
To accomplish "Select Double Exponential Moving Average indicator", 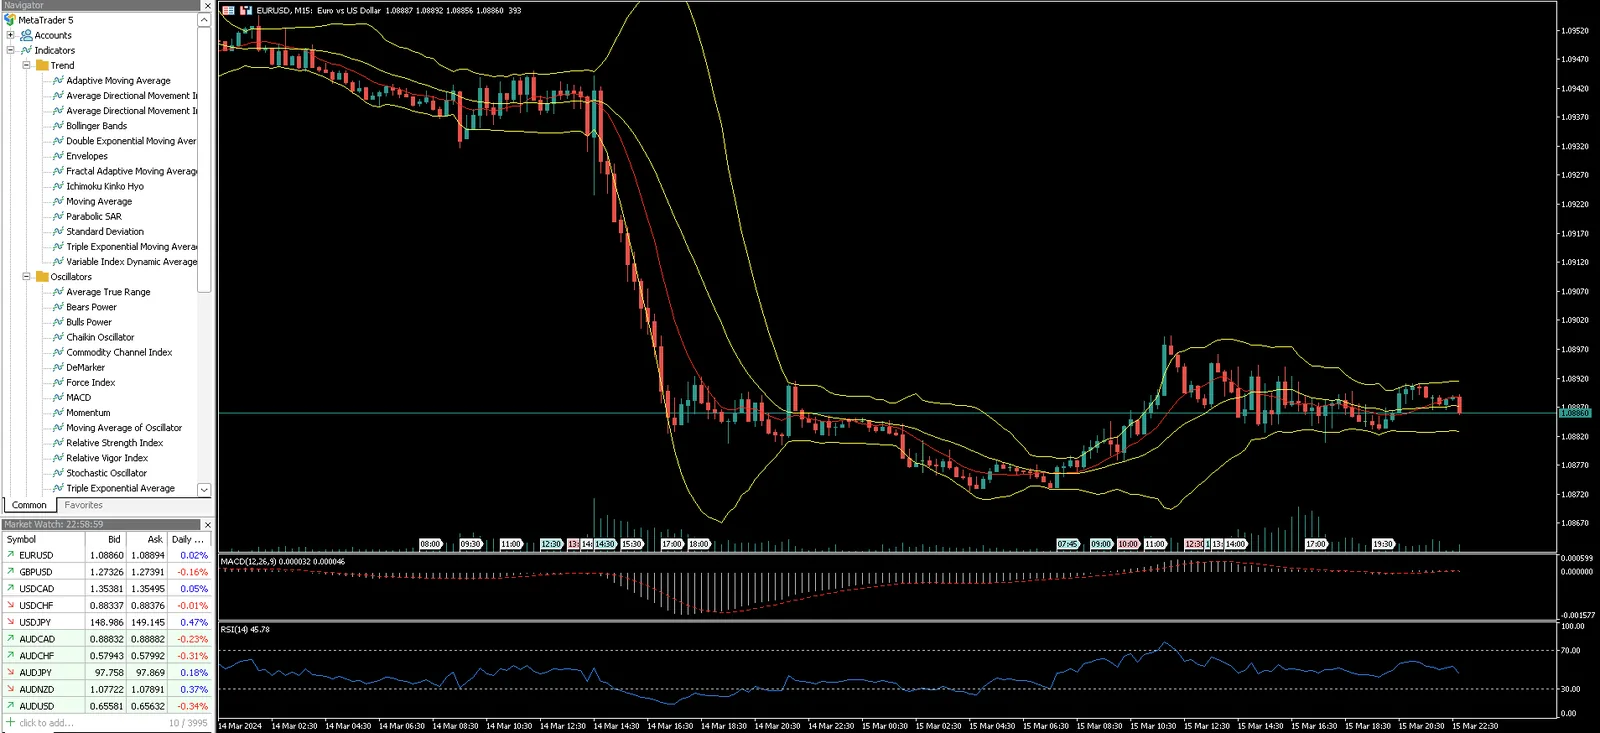I will coord(131,141).
